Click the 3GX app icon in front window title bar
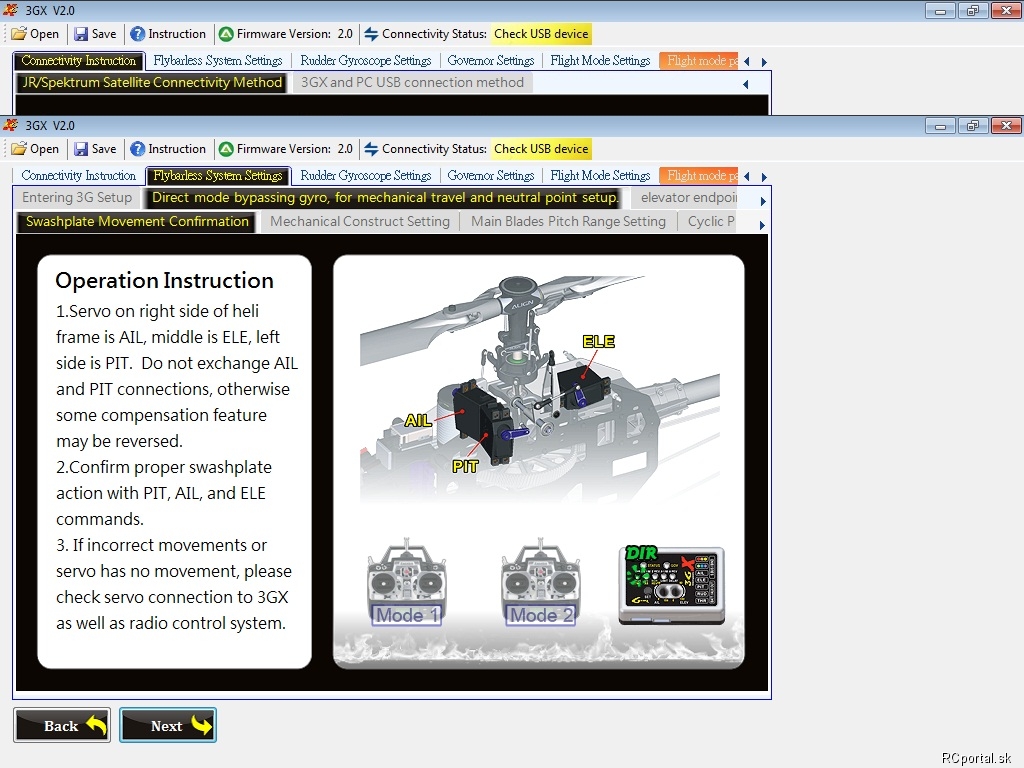 [x=11, y=125]
